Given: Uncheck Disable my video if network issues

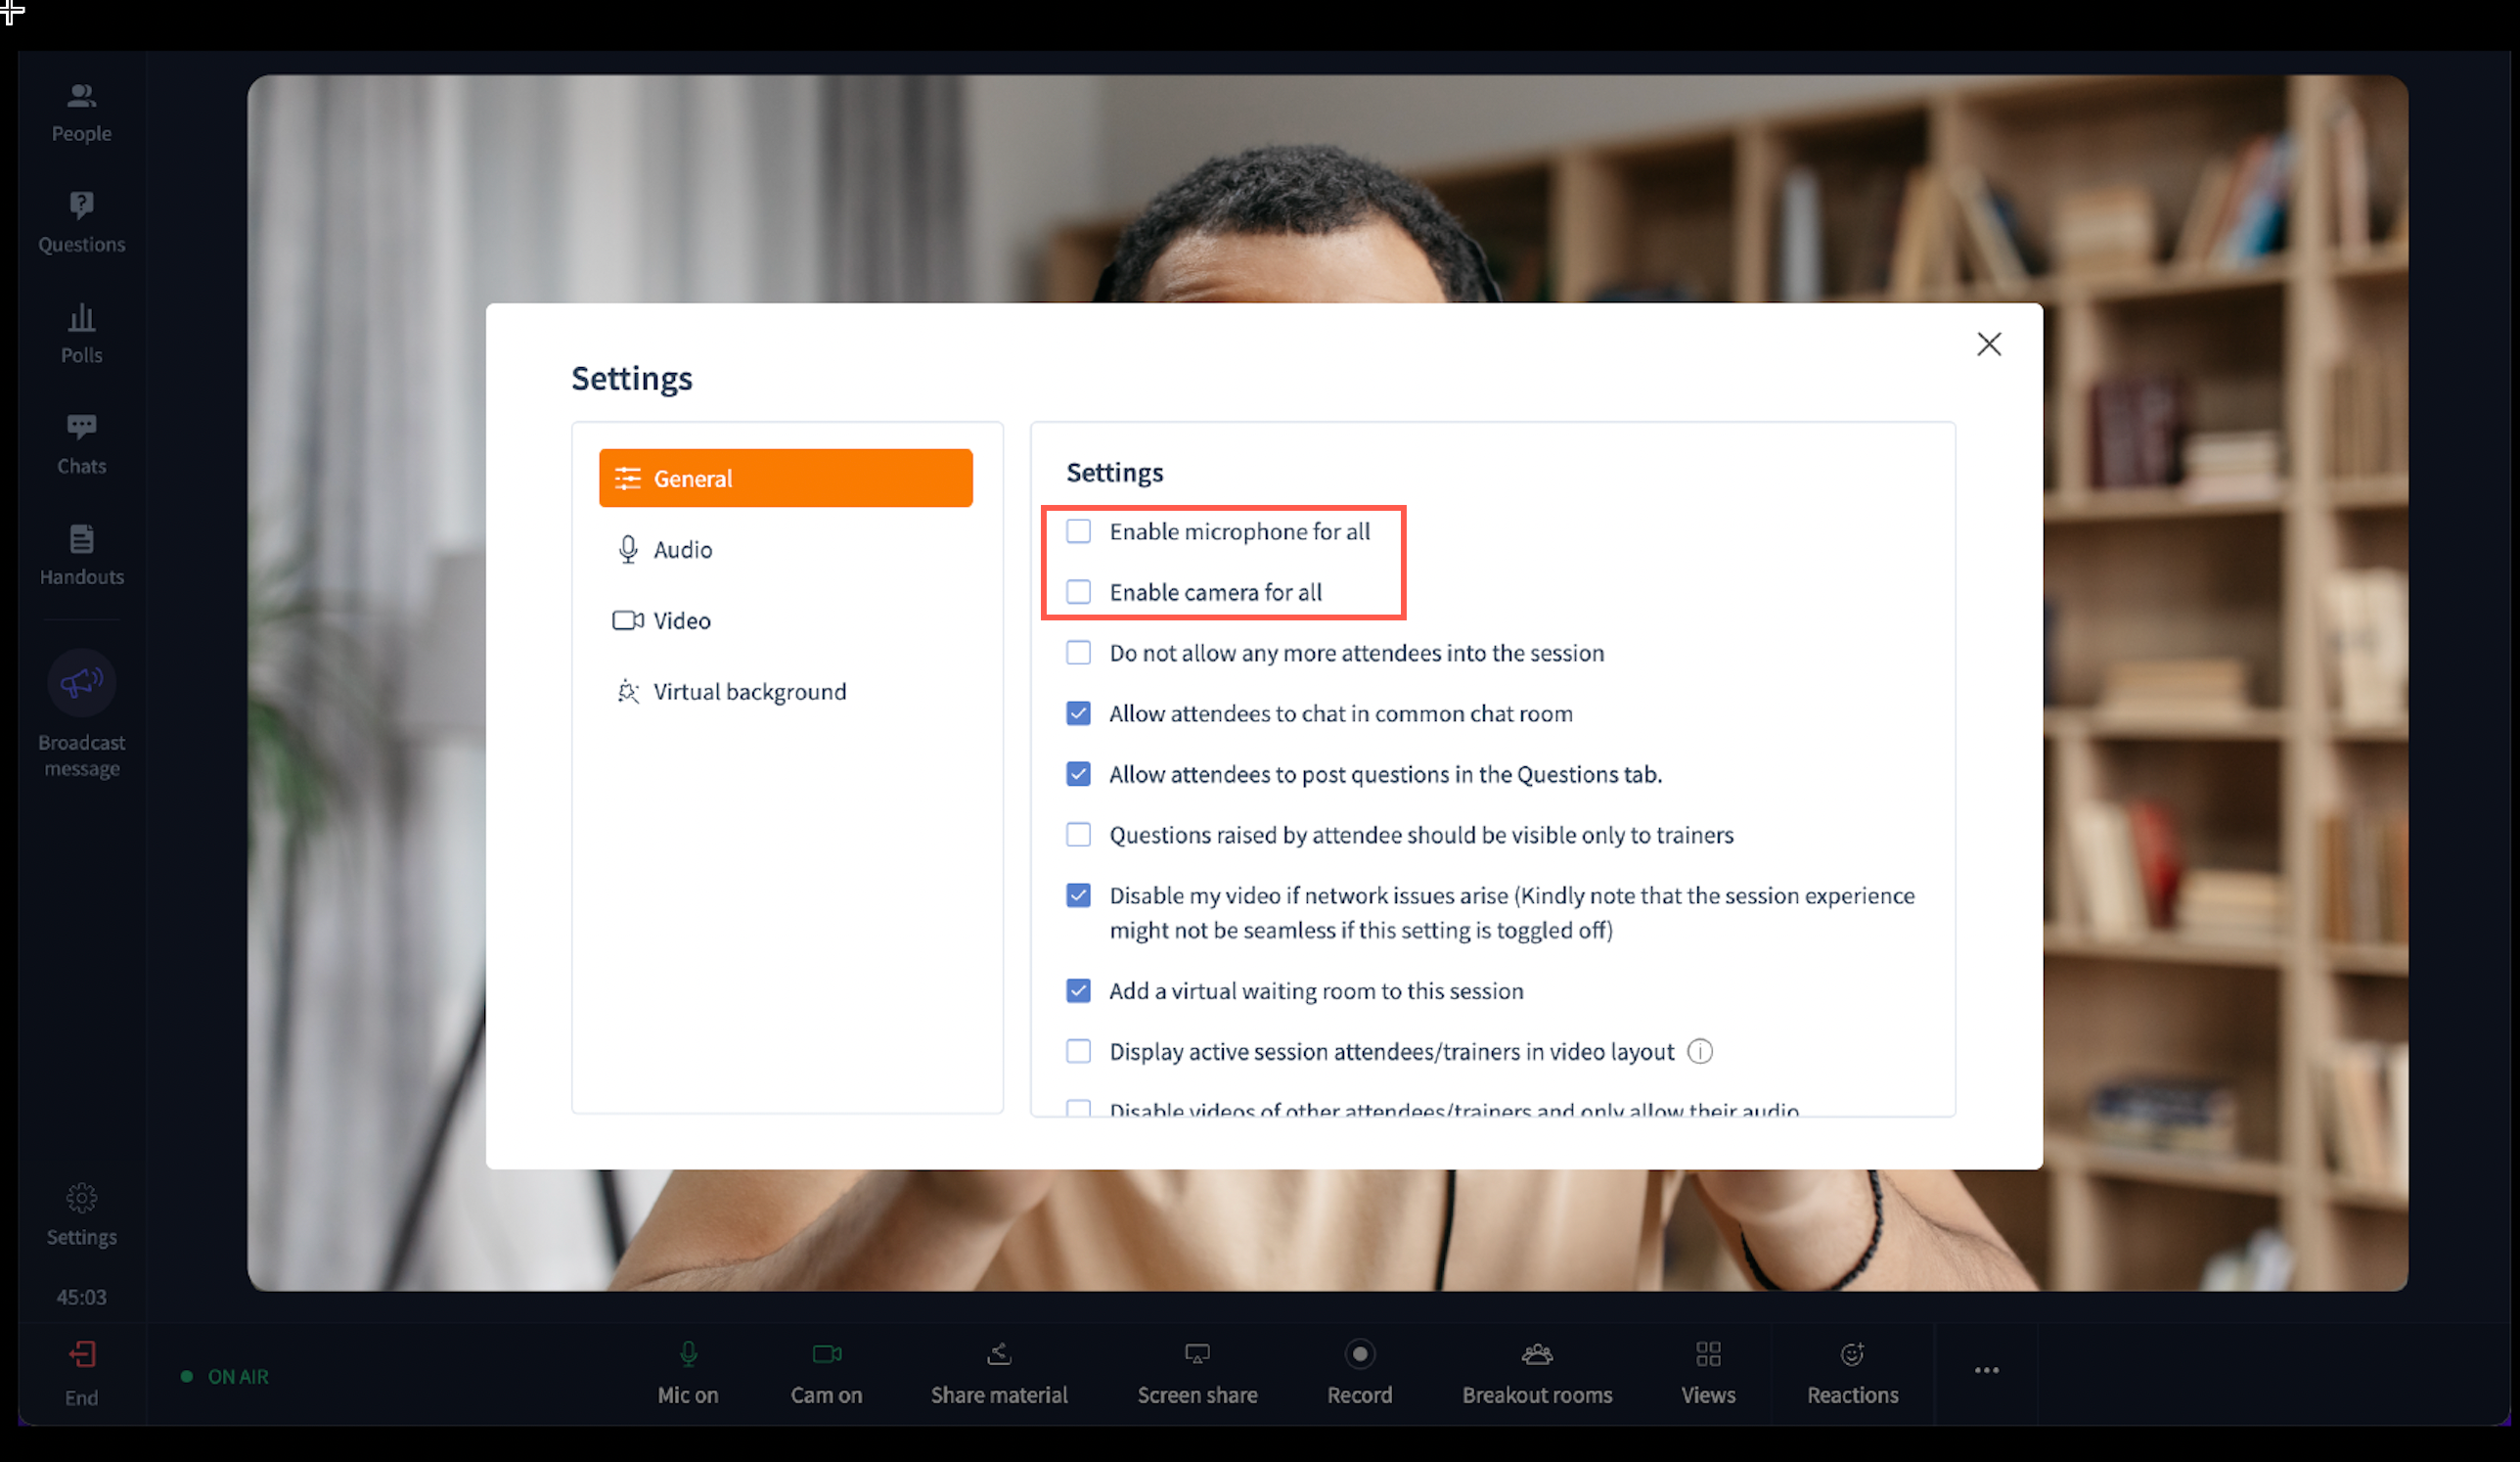Looking at the screenshot, I should pyautogui.click(x=1078, y=895).
